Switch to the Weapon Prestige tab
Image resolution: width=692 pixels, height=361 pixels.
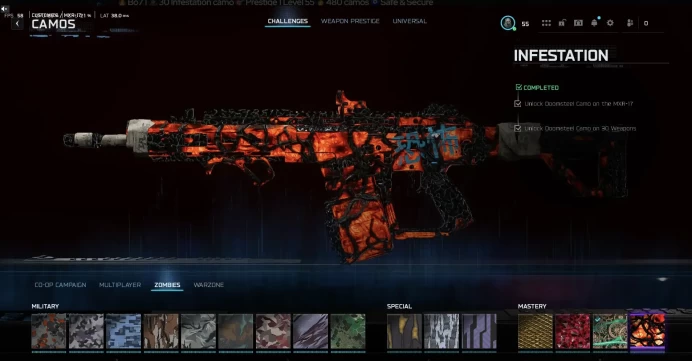click(350, 21)
